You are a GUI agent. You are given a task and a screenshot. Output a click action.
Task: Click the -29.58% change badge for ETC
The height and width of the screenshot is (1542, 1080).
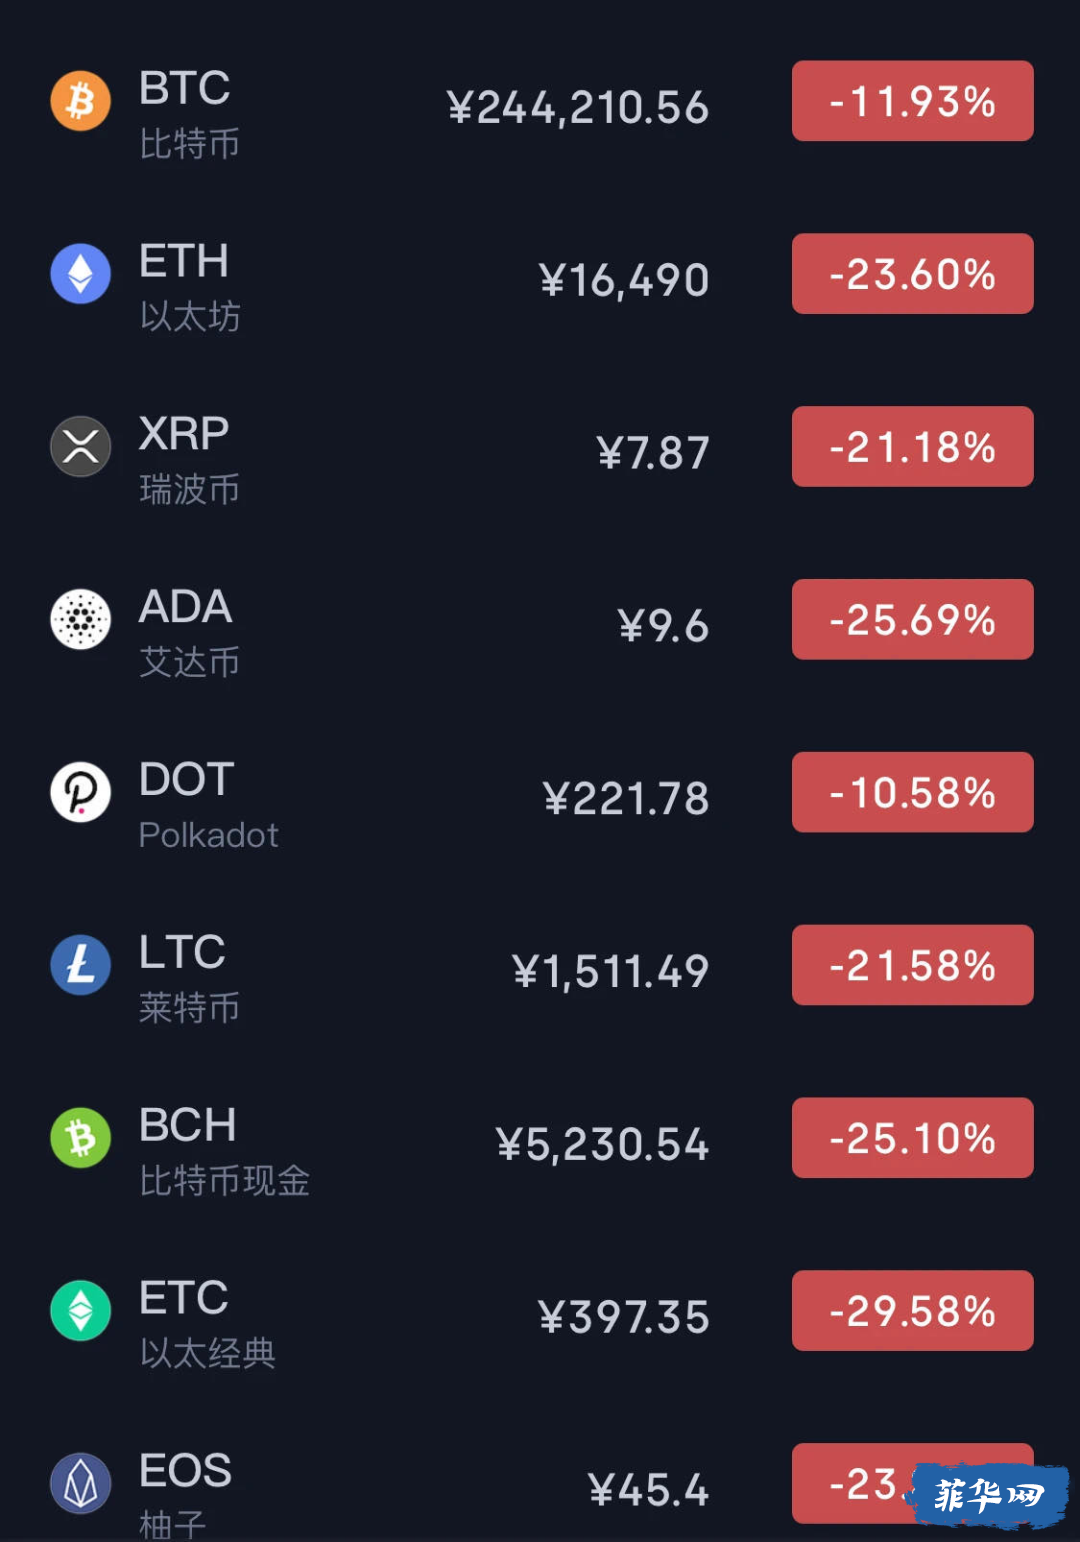913,1311
